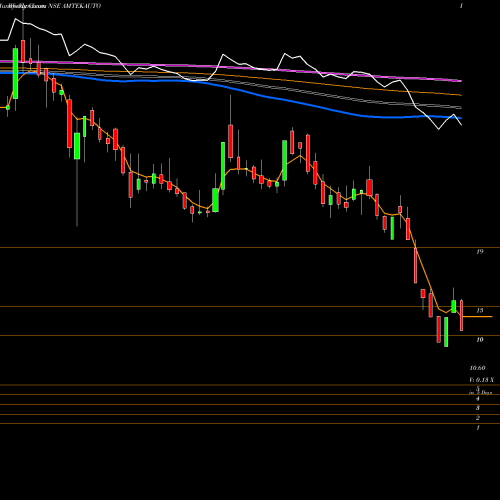
Task: Select the volume scale label 4
Action: [x=478, y=399]
